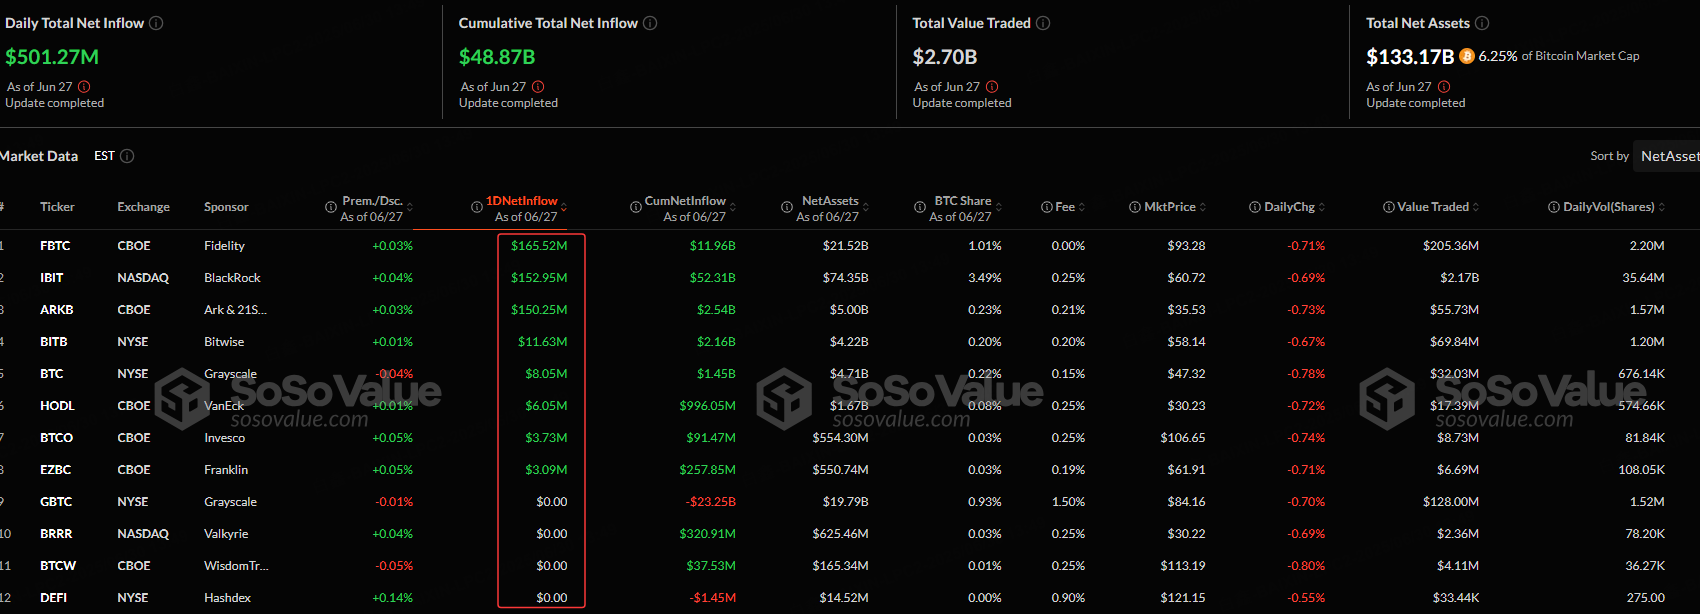Viewport: 1700px width, 614px height.
Task: Click info icon beside Cumulative Total Net Inflow
Action: (x=650, y=23)
